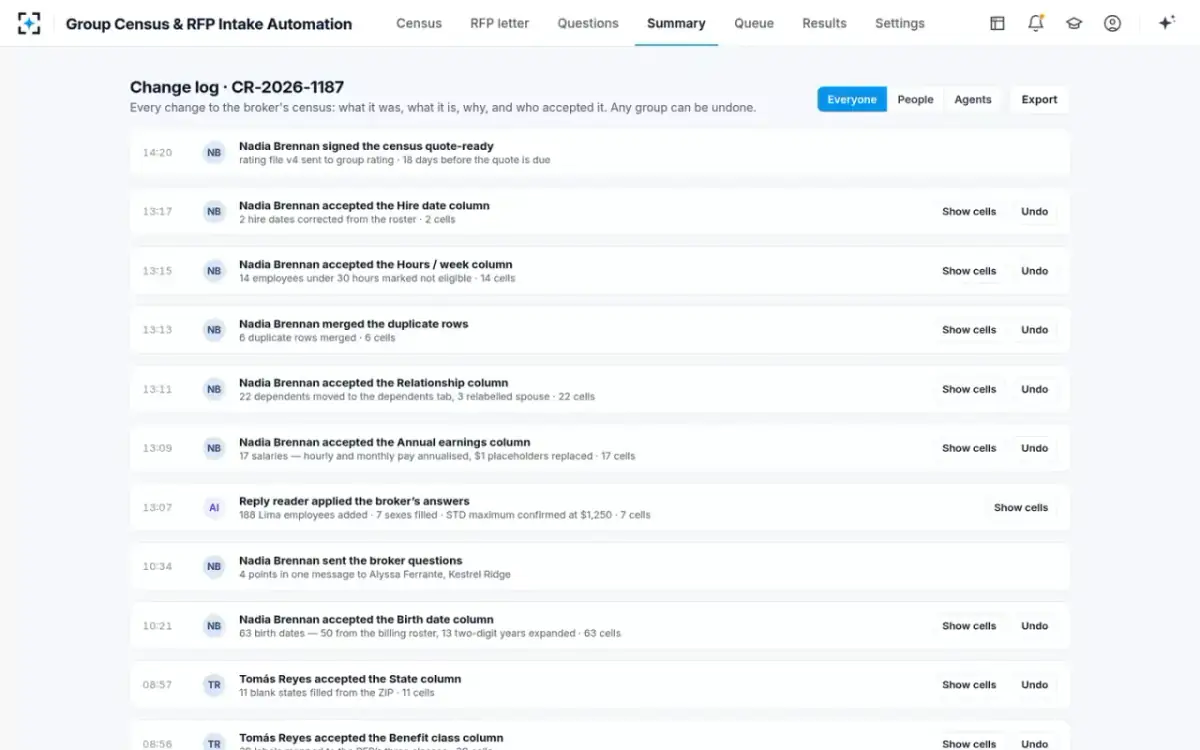Open the sparkle AI assistant icon

click(1166, 23)
